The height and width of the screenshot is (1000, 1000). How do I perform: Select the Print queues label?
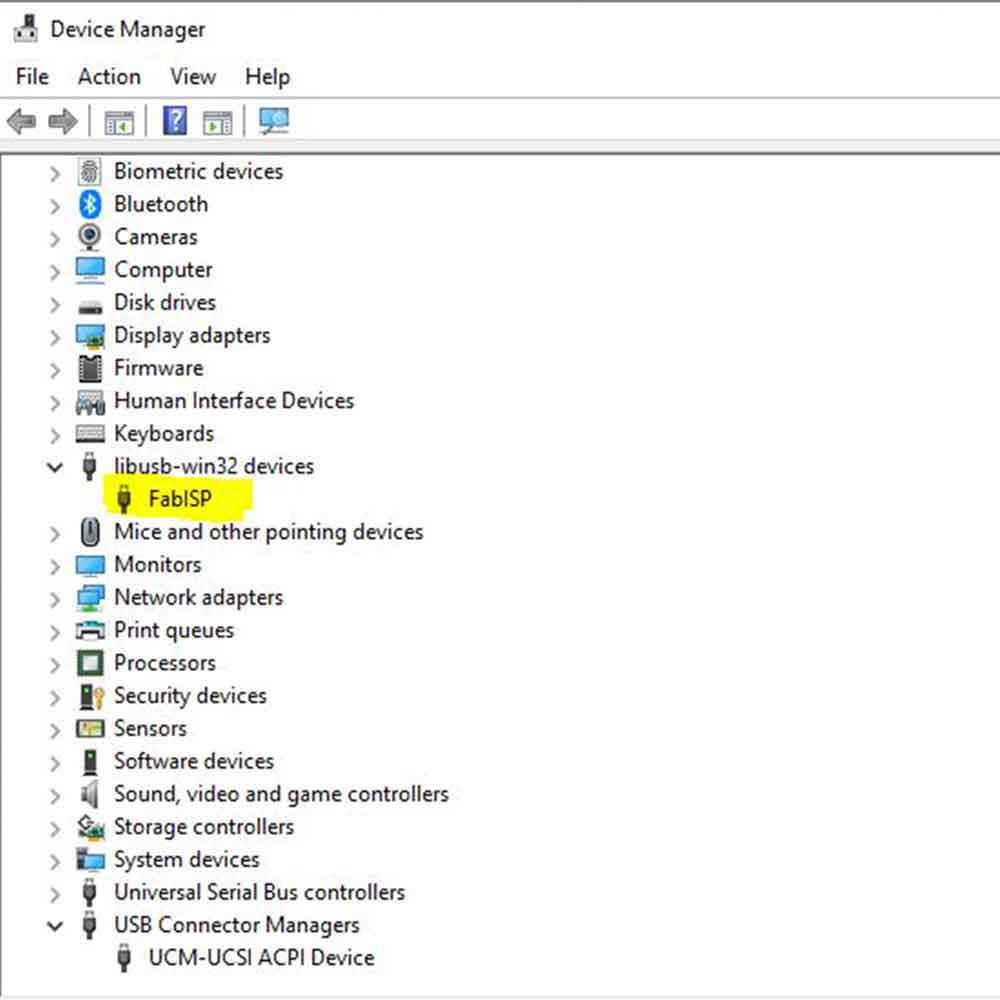[x=174, y=631]
